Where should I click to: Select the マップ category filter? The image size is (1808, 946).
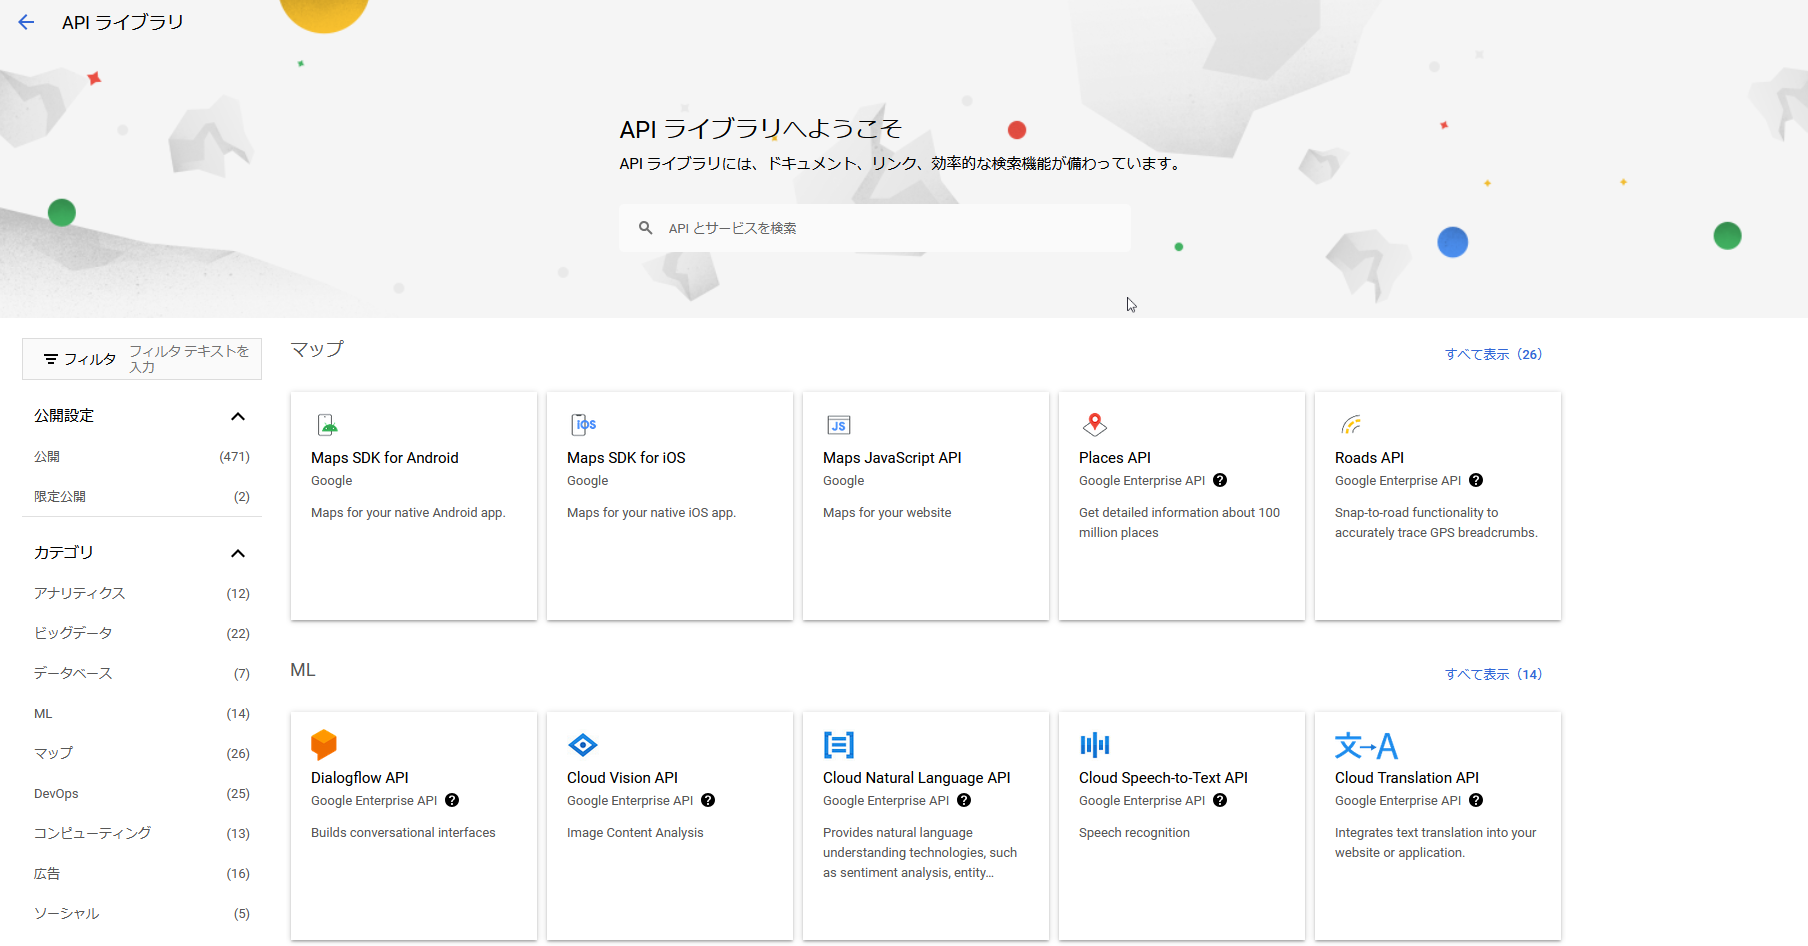[142, 753]
